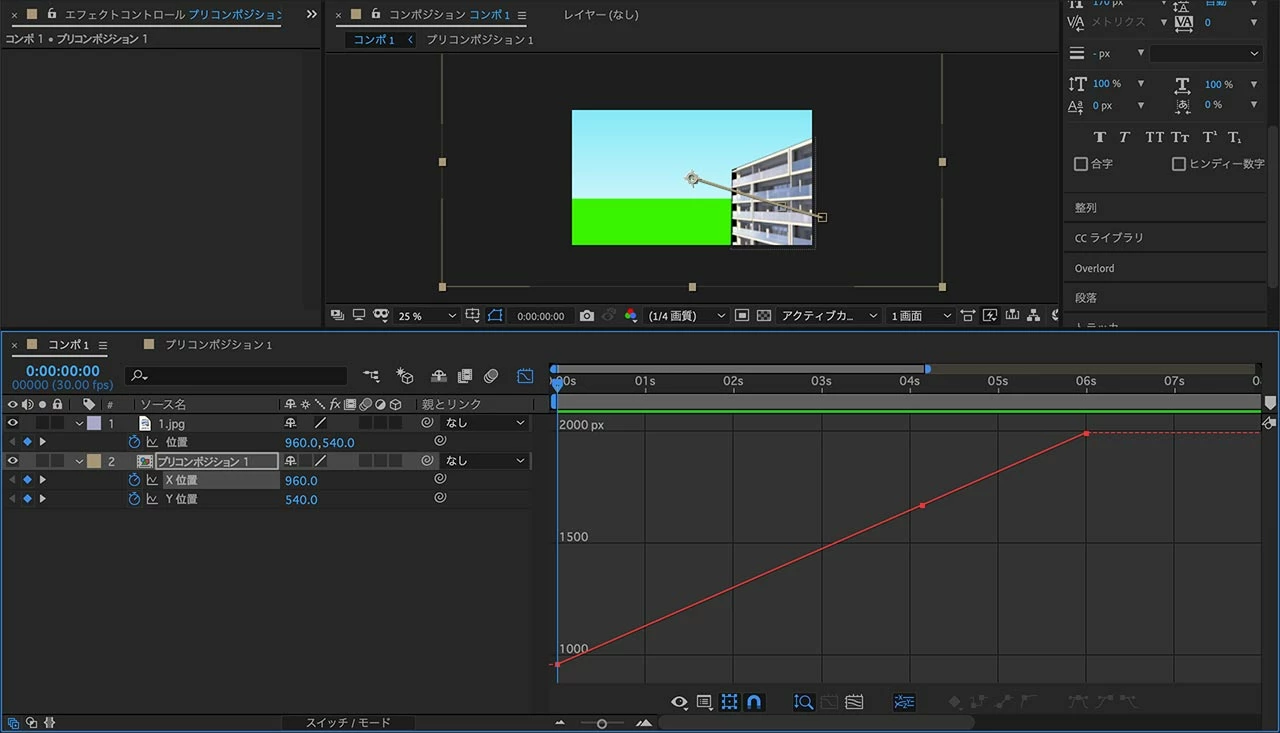1280x733 pixels.
Task: Click the separate dimensions icon
Action: click(x=904, y=702)
